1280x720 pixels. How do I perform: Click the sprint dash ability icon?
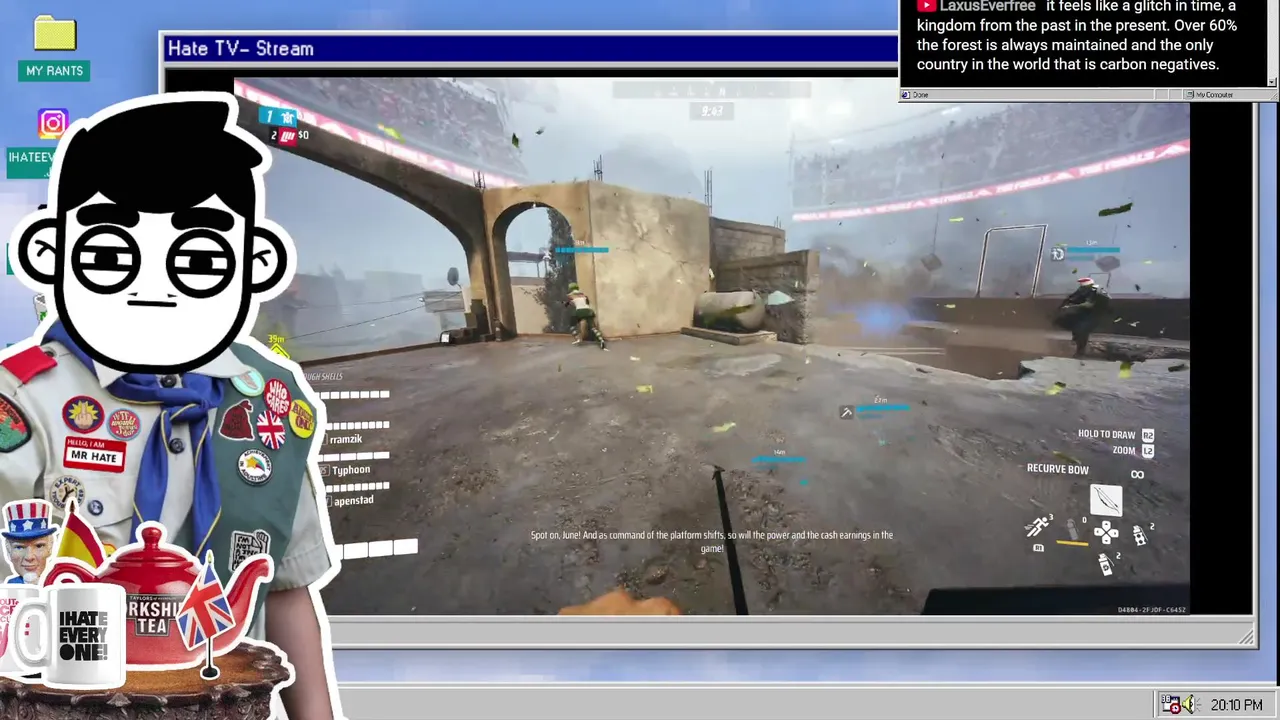[1038, 525]
